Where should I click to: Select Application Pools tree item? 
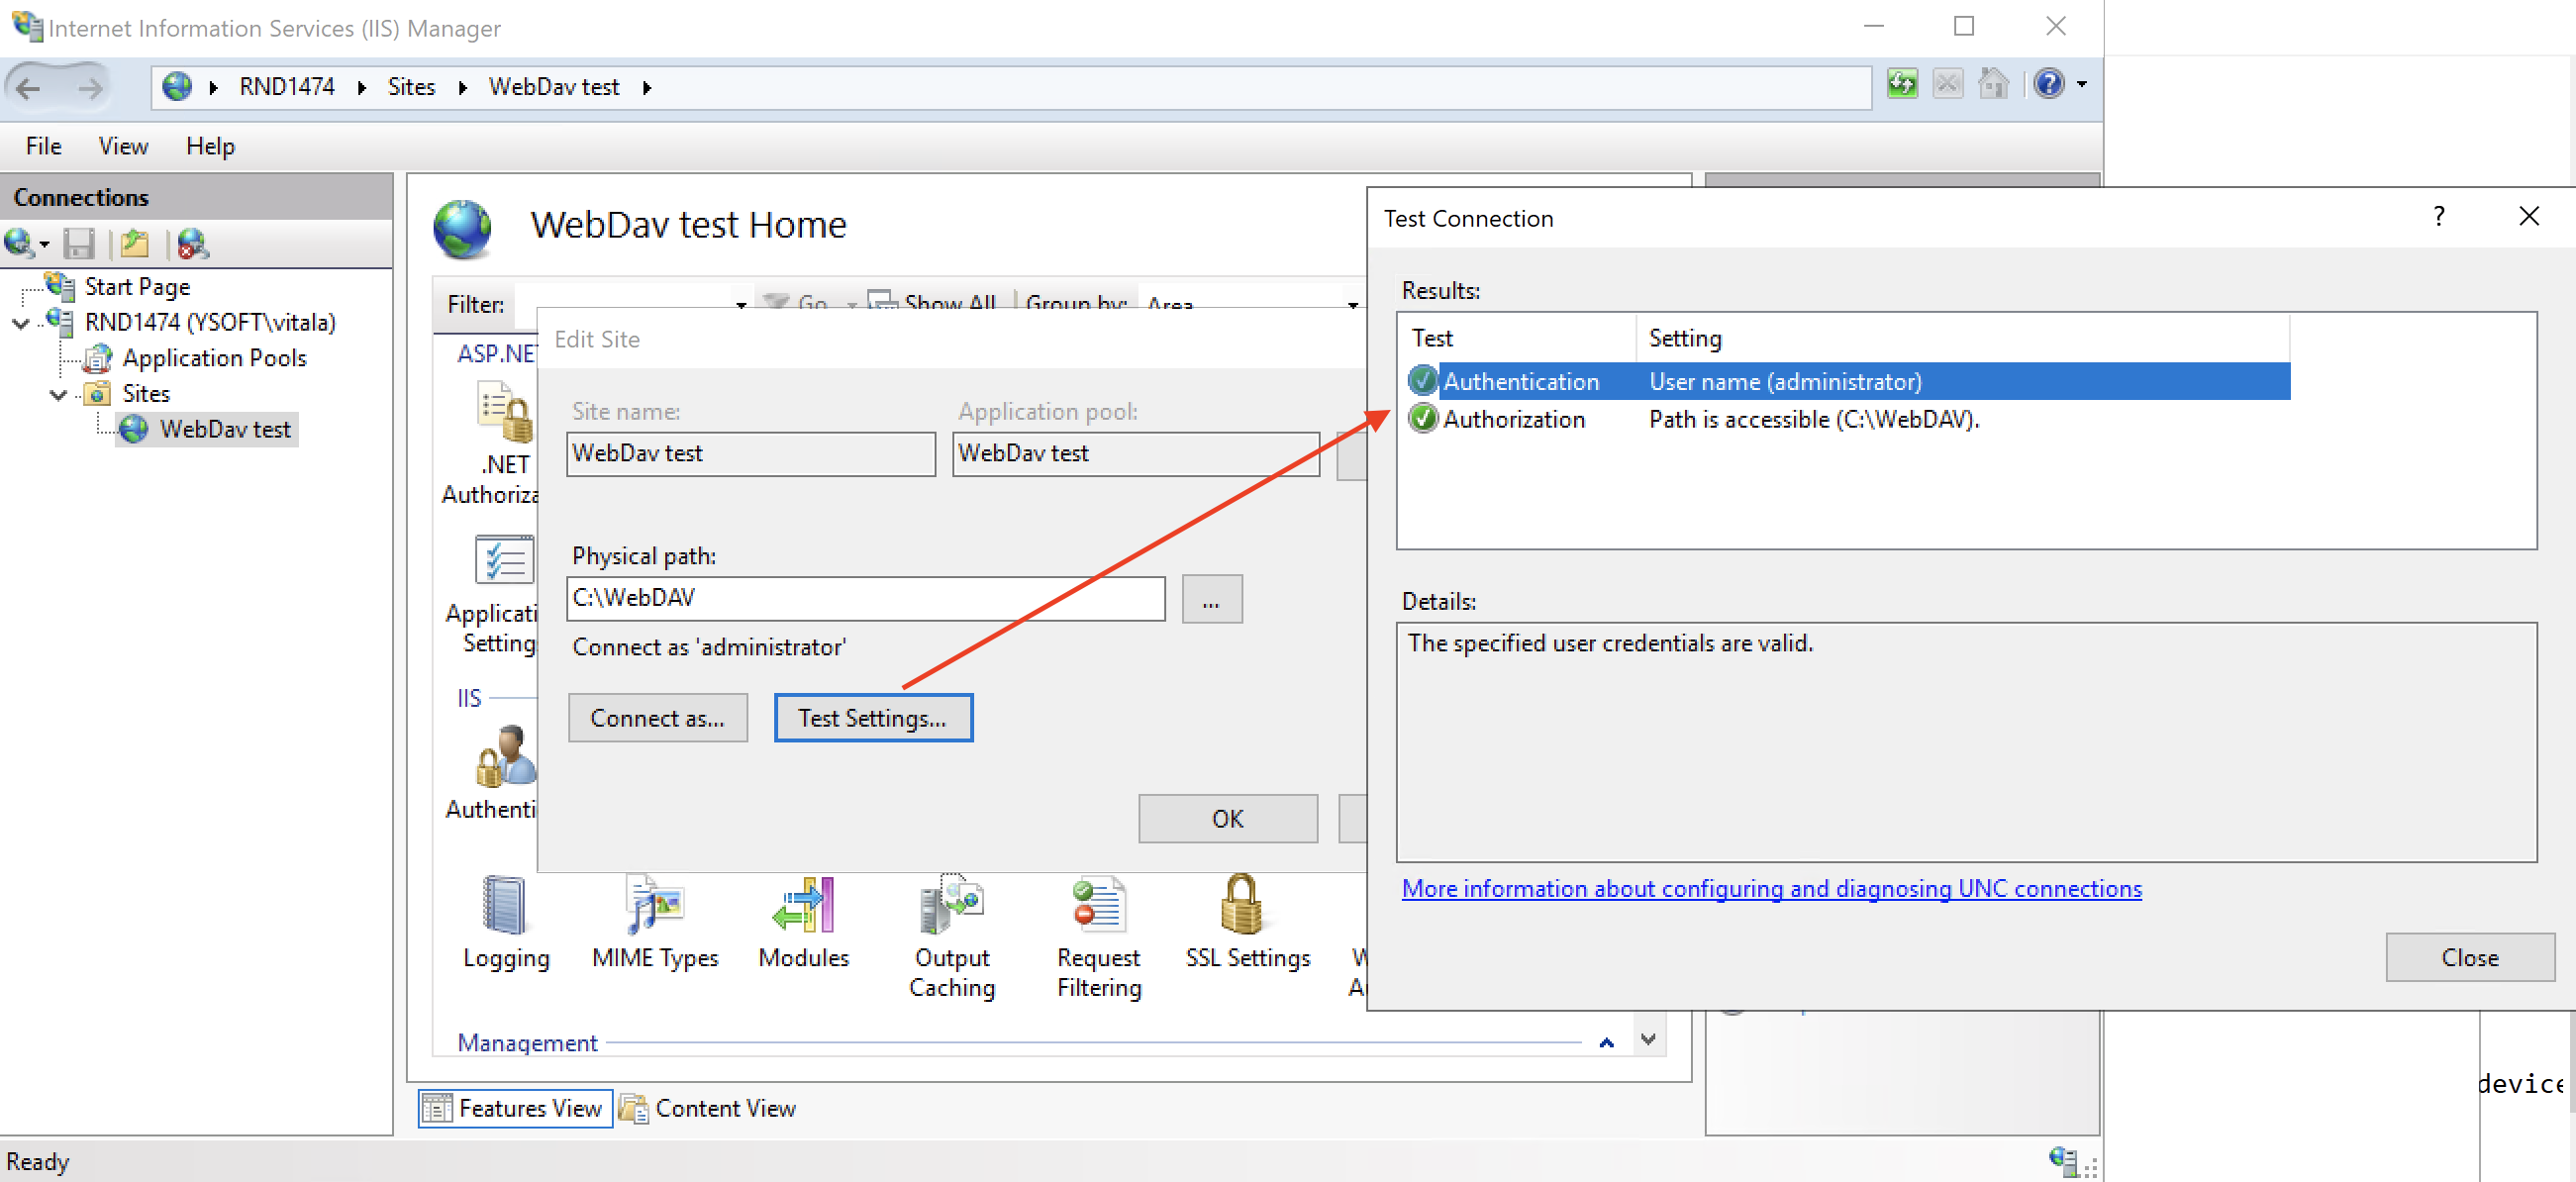213,358
